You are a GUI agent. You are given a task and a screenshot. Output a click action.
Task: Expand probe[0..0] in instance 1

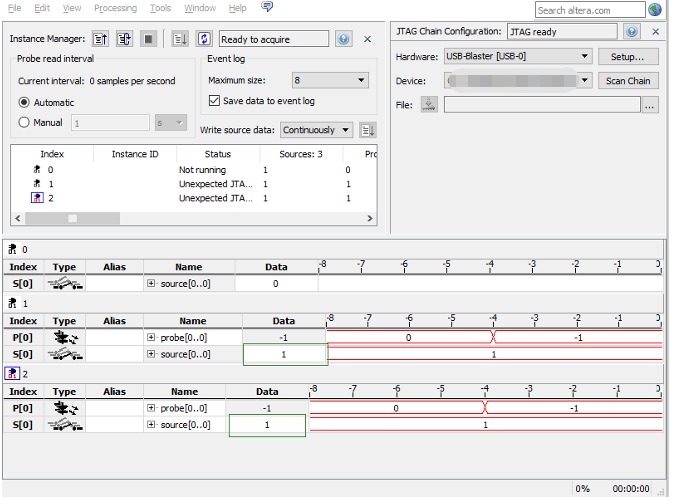(151, 337)
